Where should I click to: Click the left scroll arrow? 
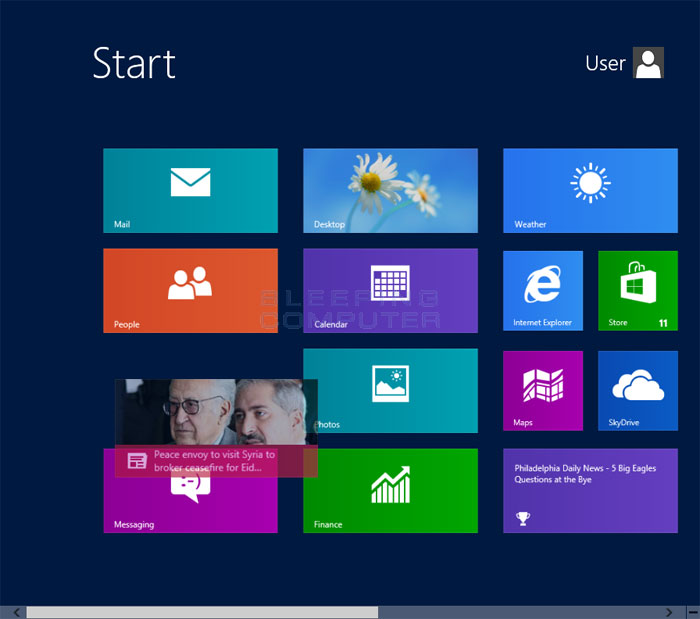[x=16, y=612]
